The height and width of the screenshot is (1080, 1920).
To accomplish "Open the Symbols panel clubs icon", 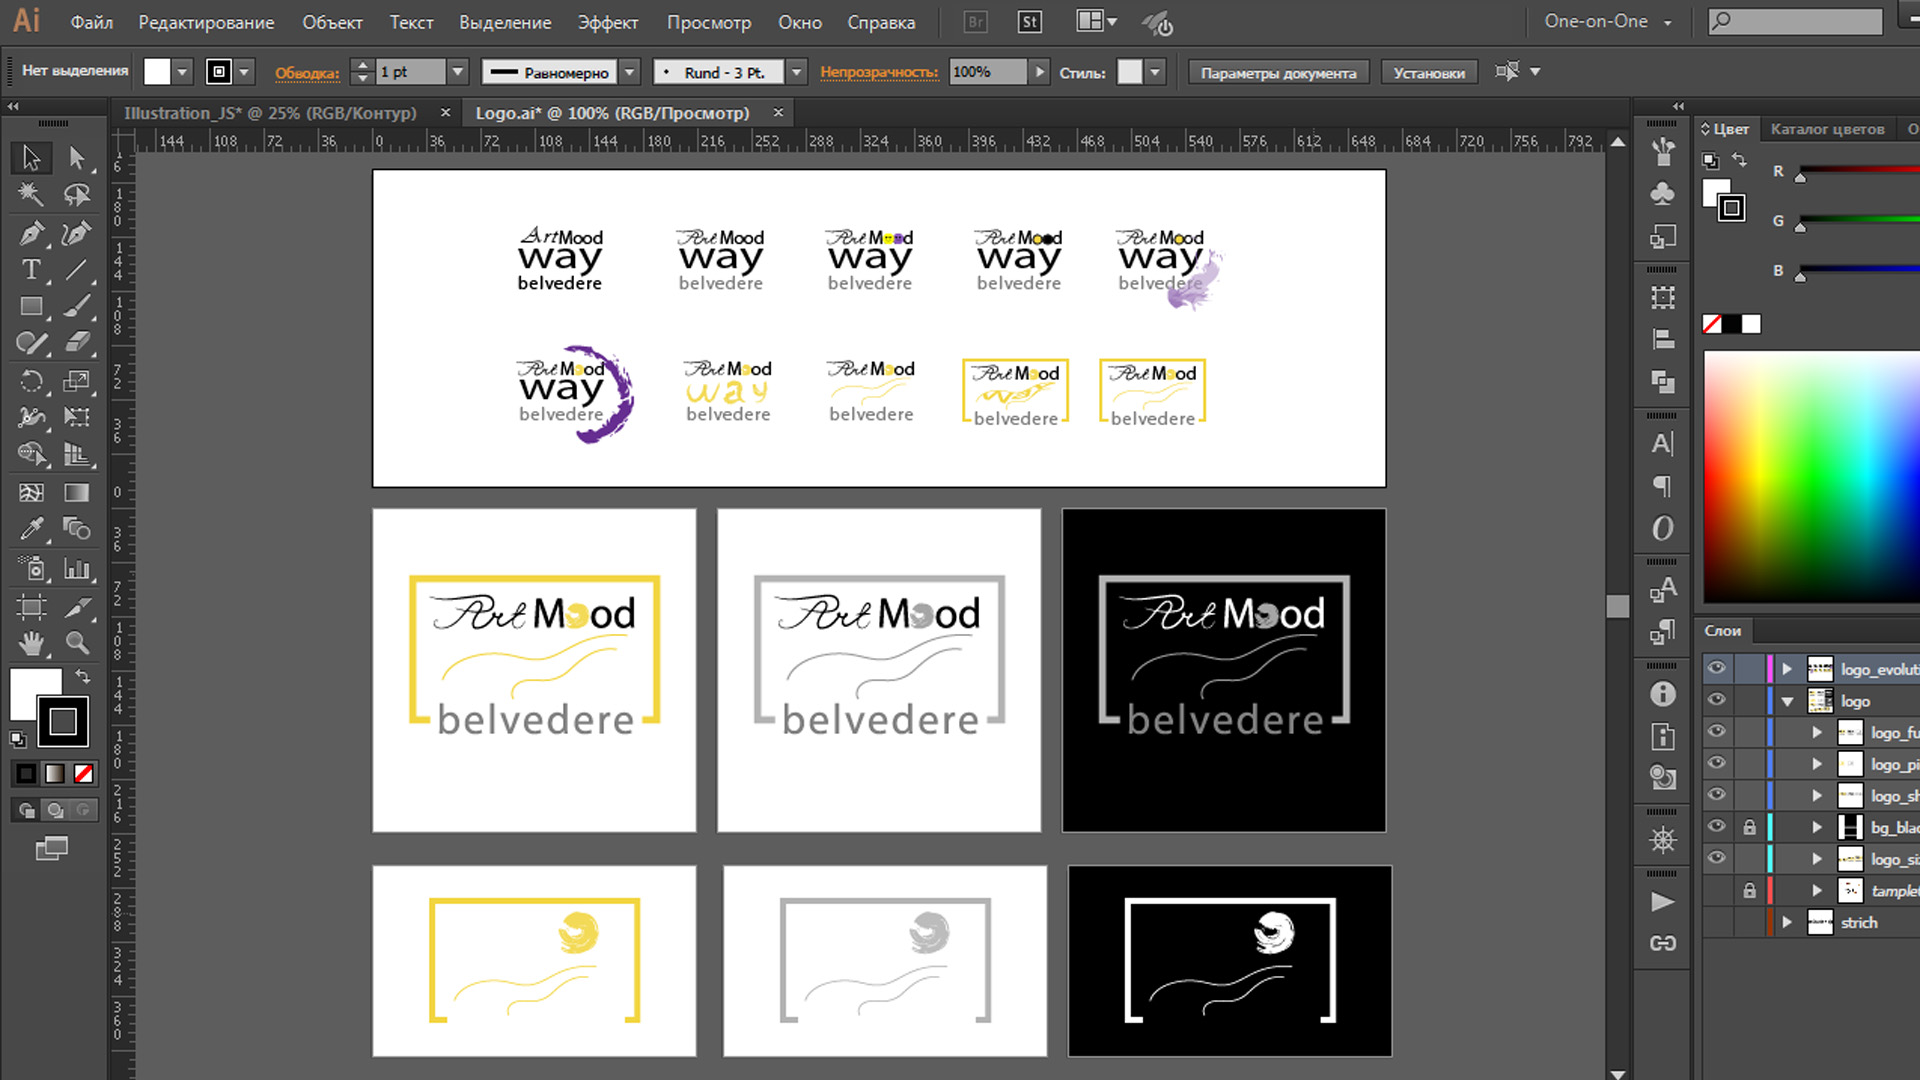I will pyautogui.click(x=1662, y=194).
